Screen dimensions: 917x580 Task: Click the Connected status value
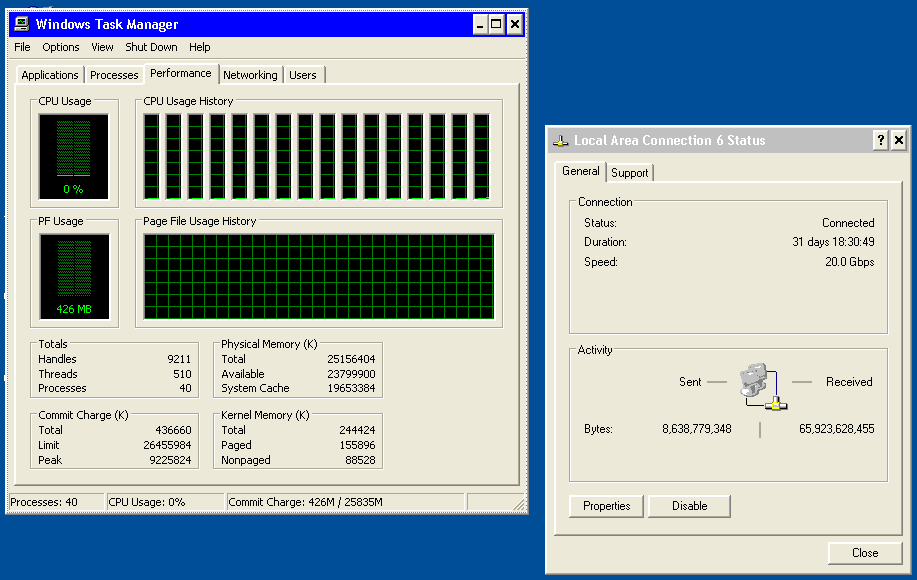point(848,223)
